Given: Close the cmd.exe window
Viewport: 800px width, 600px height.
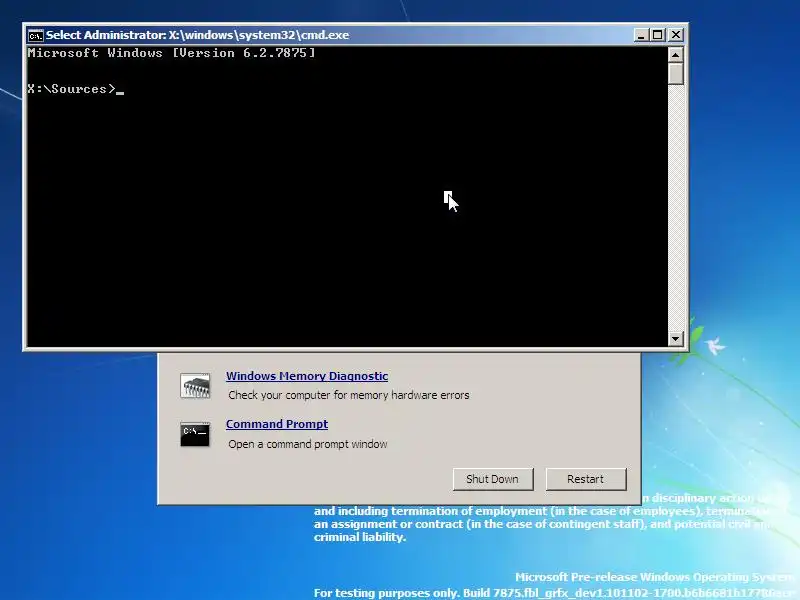Looking at the screenshot, I should coord(676,35).
